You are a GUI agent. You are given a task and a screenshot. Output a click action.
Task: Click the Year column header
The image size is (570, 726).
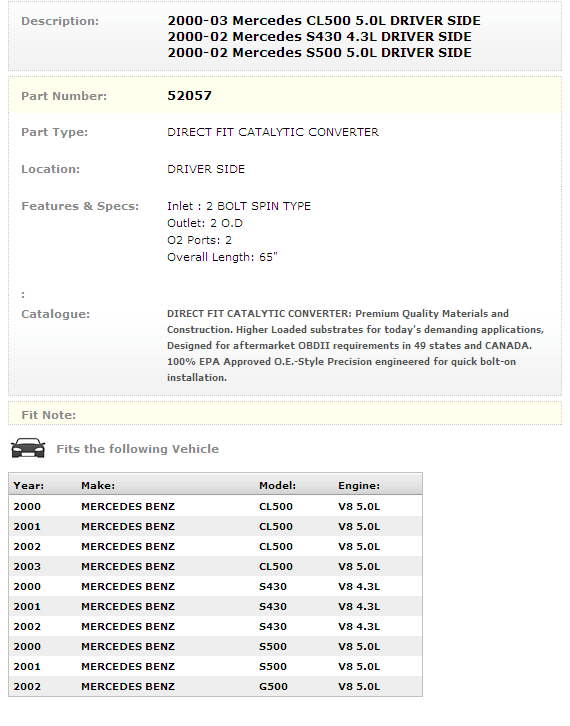(29, 485)
